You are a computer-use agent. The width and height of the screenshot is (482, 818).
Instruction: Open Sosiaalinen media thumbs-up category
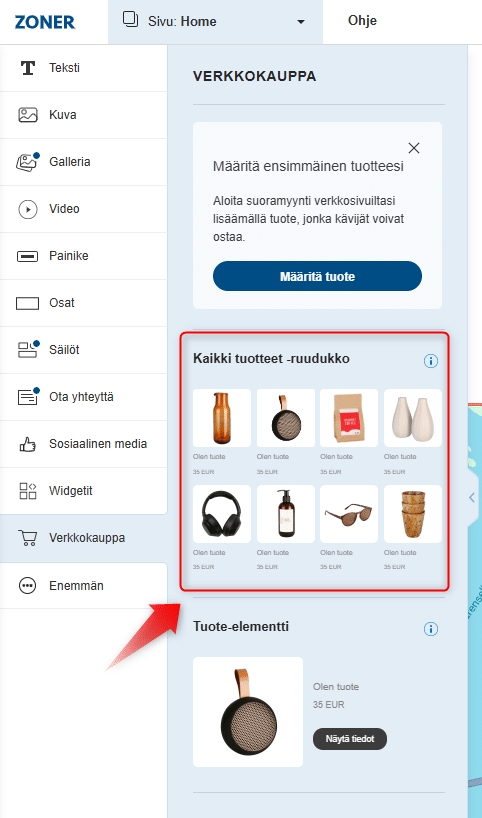83,444
